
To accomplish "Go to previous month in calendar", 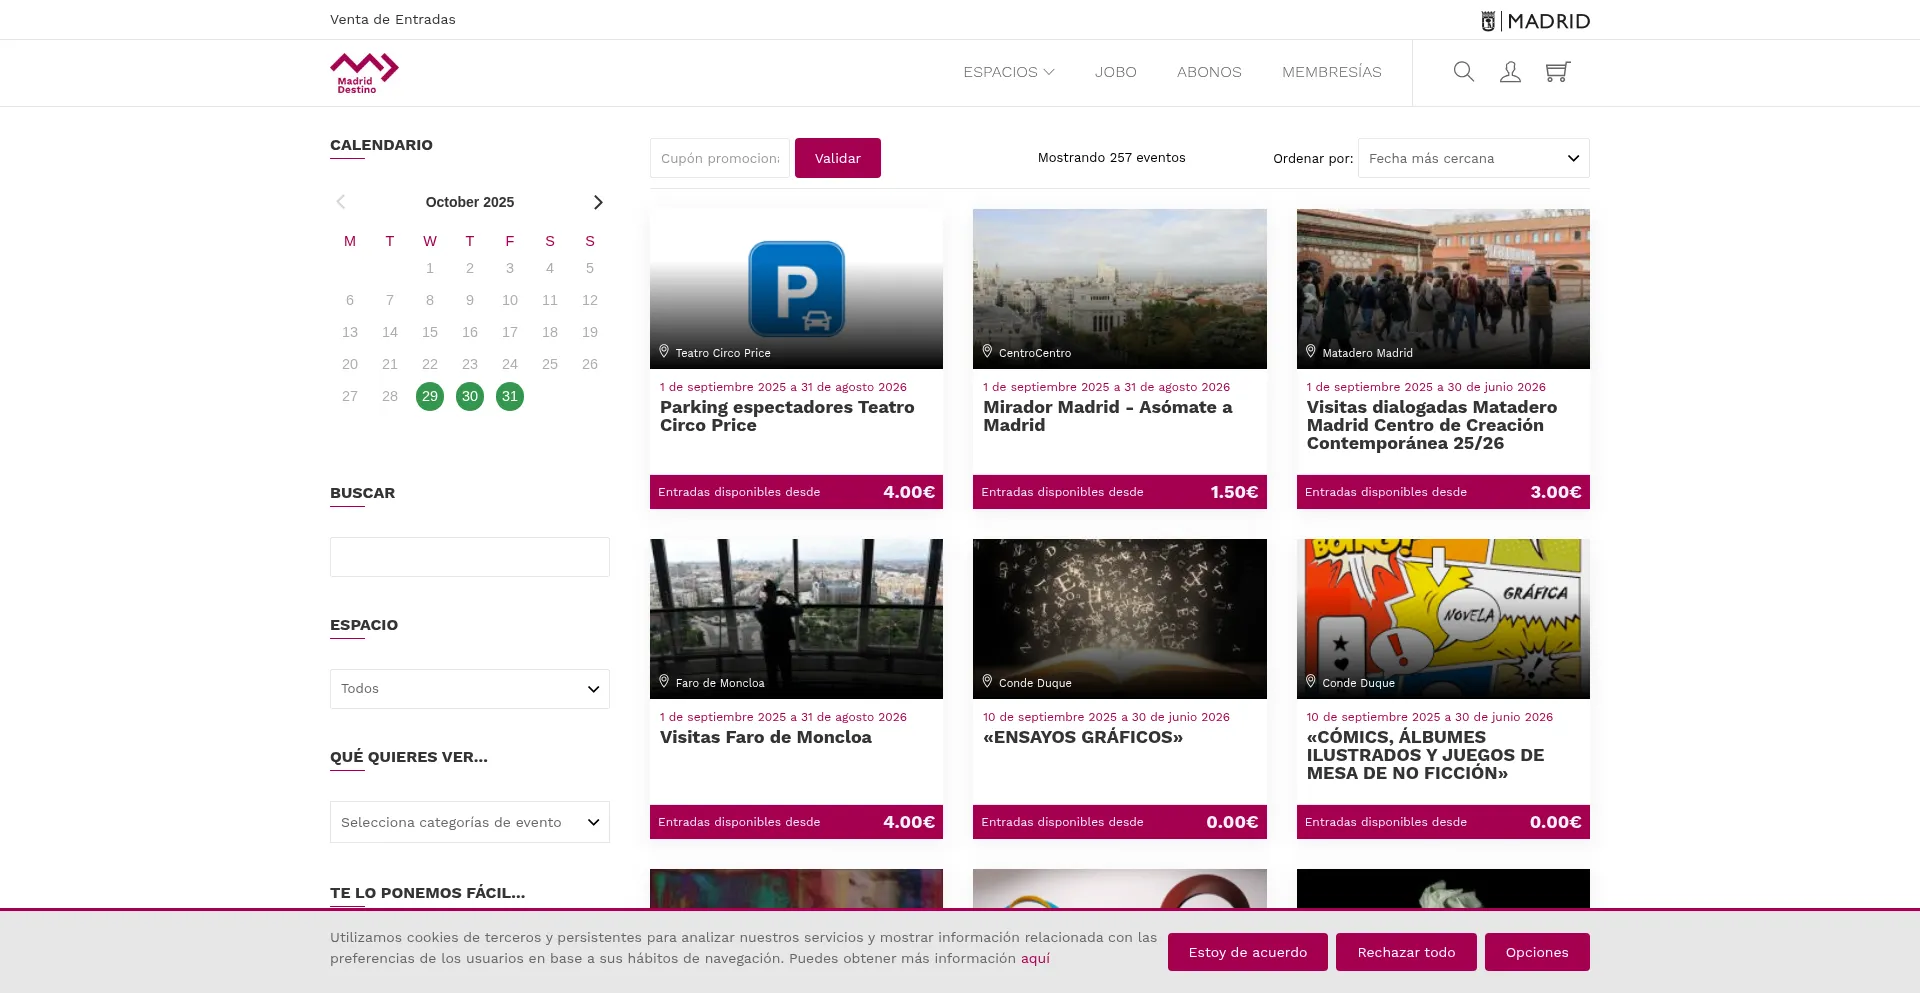I will pos(341,202).
